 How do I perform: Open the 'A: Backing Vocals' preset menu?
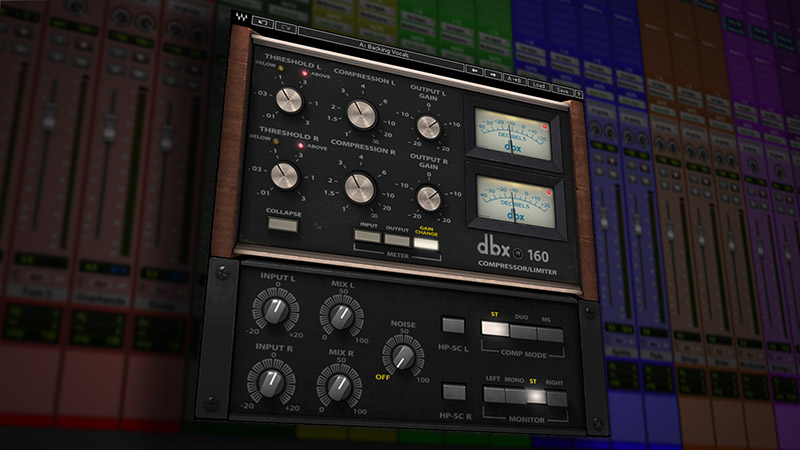[383, 50]
